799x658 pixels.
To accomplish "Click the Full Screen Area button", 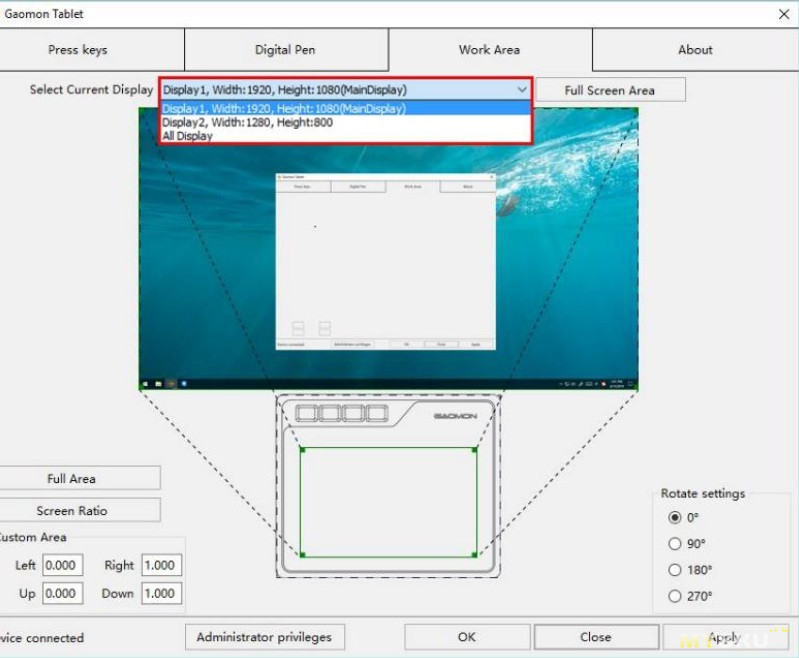I will (609, 90).
